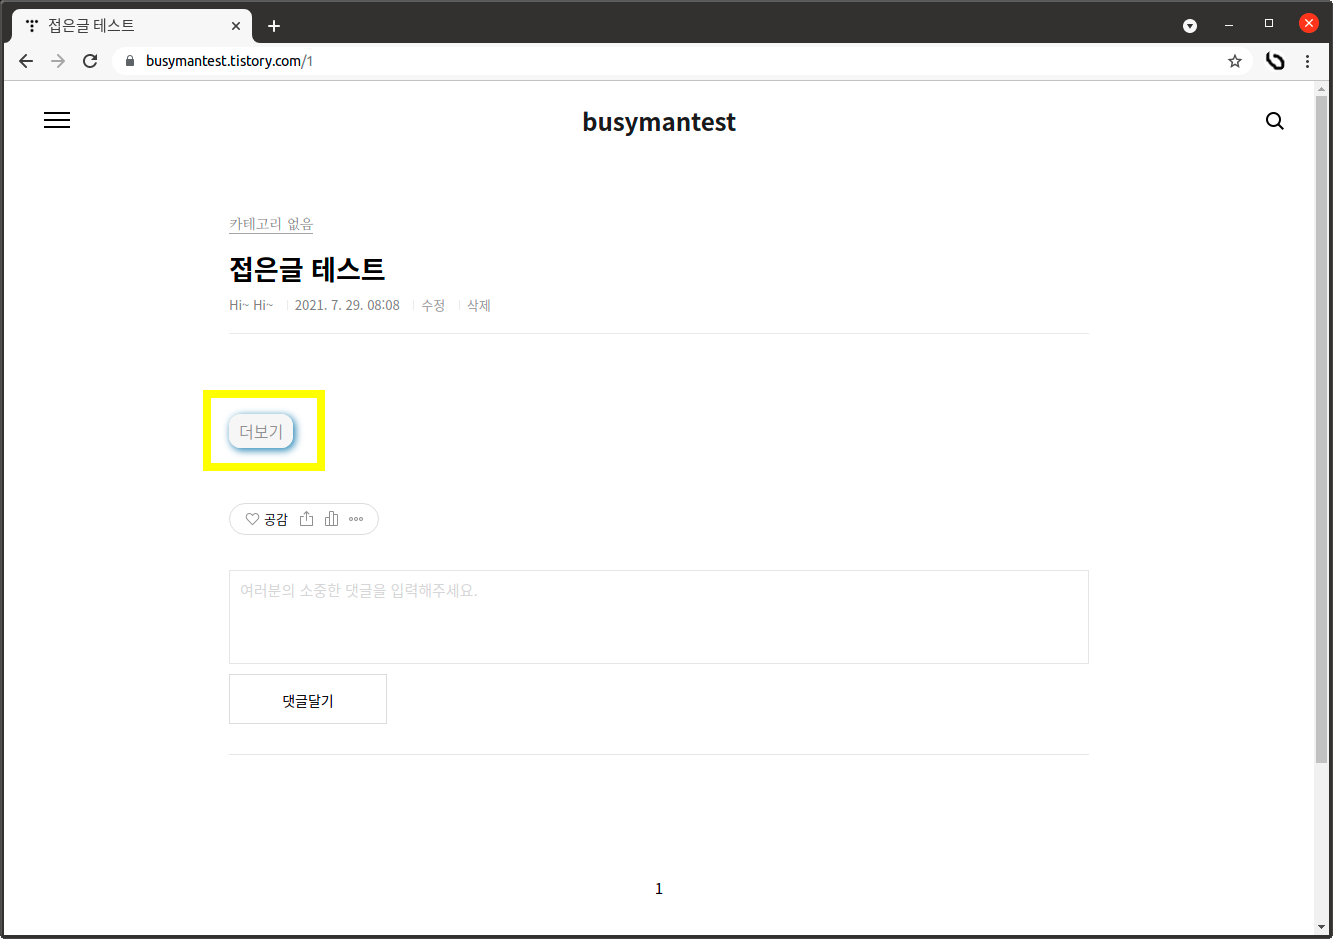Click the address bar URL

click(x=229, y=61)
